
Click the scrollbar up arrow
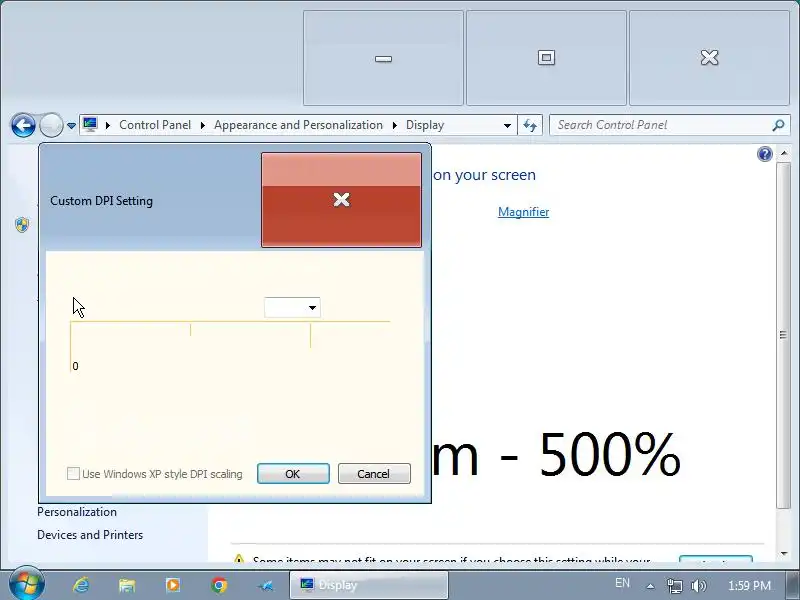coord(783,154)
